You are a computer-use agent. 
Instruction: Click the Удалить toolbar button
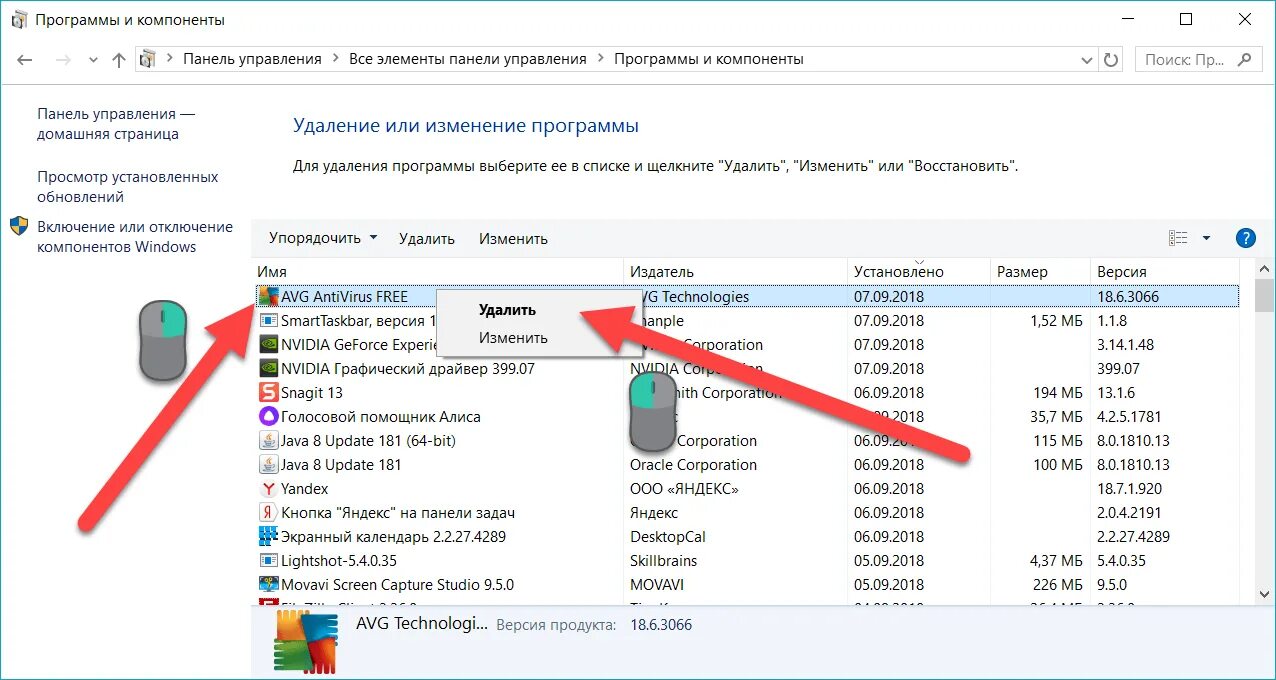(x=427, y=238)
